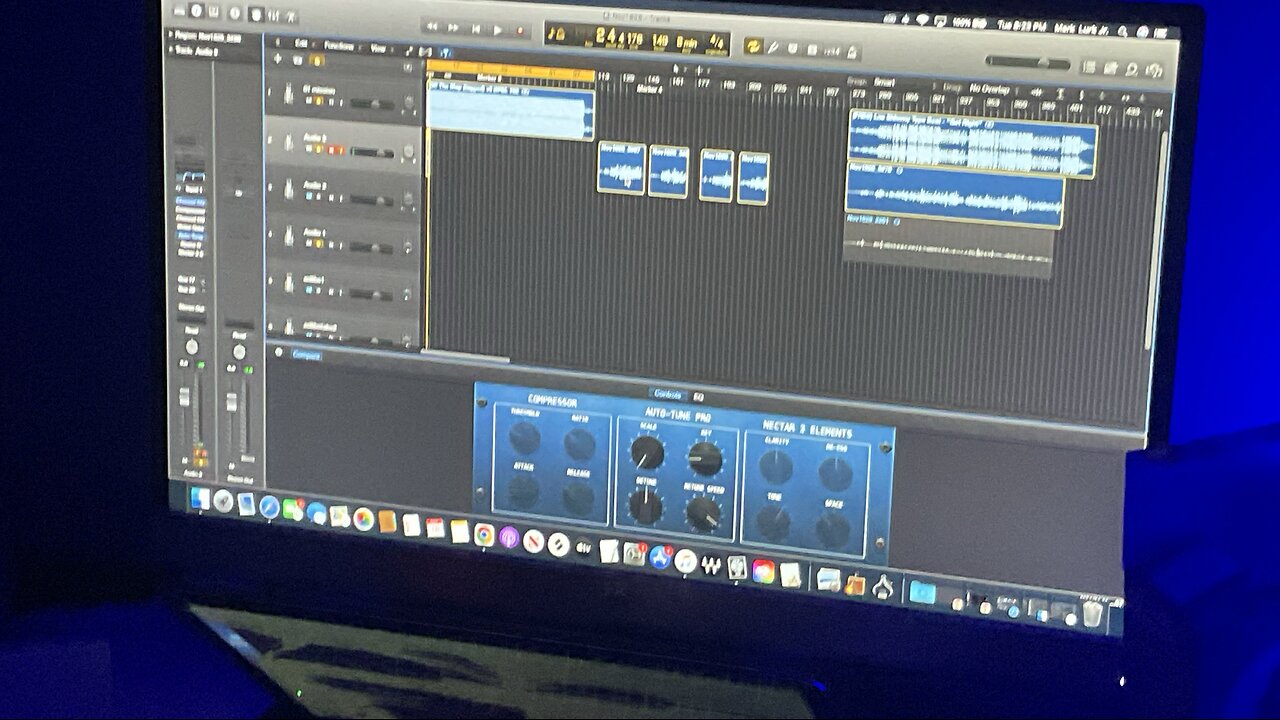Click the Compare button in Smart Controls

coord(306,354)
